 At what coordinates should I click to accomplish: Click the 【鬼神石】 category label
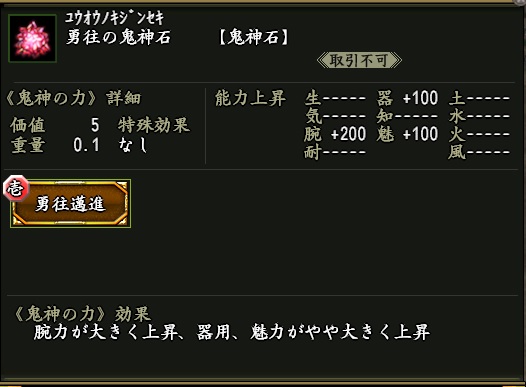tap(254, 37)
